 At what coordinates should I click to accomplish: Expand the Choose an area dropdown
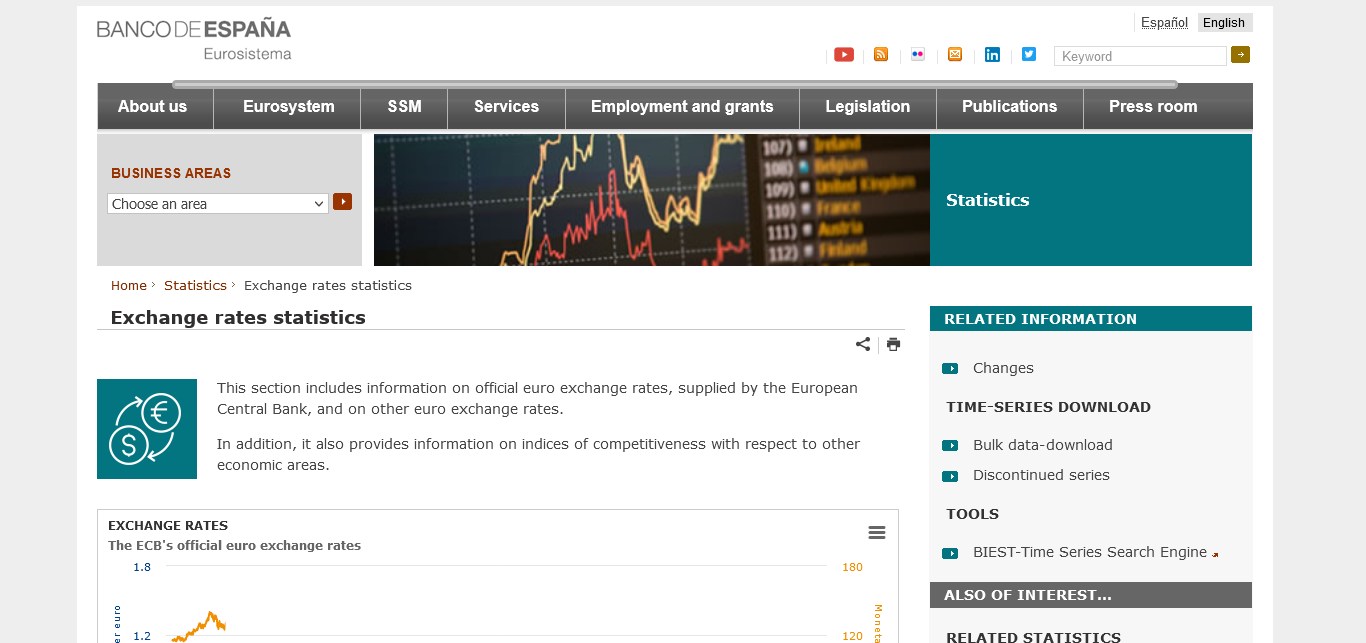pos(218,204)
